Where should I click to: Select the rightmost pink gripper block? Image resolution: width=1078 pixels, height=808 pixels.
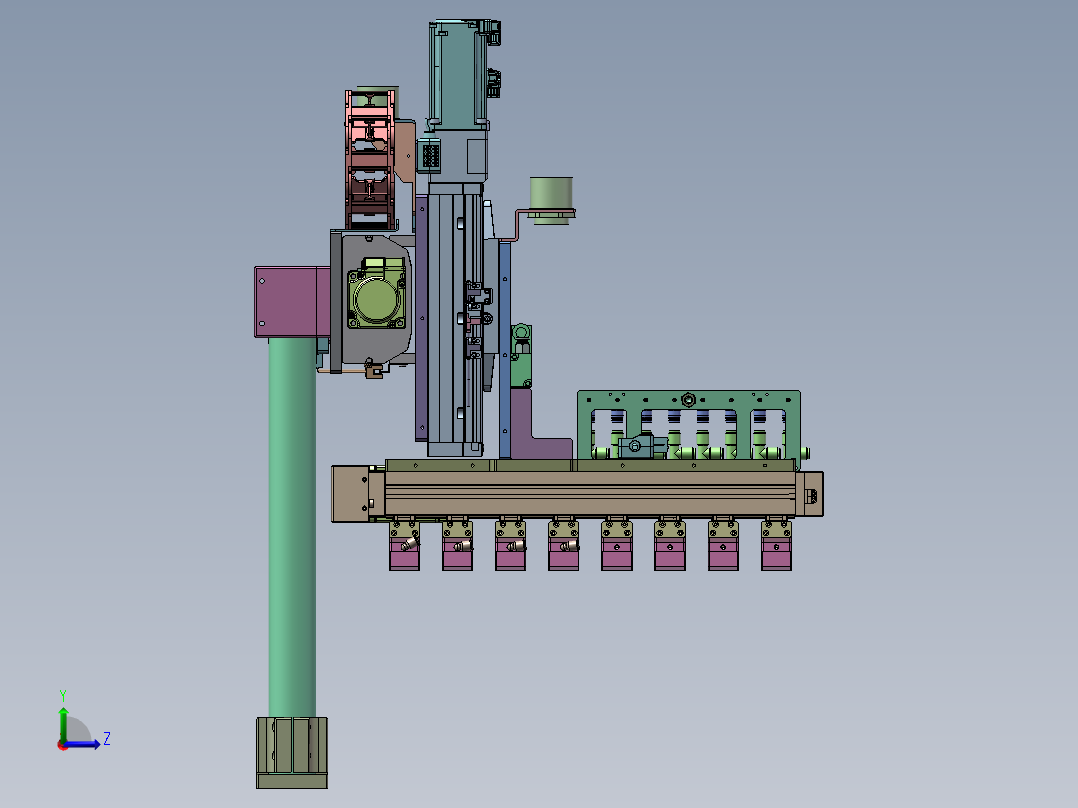[x=776, y=554]
